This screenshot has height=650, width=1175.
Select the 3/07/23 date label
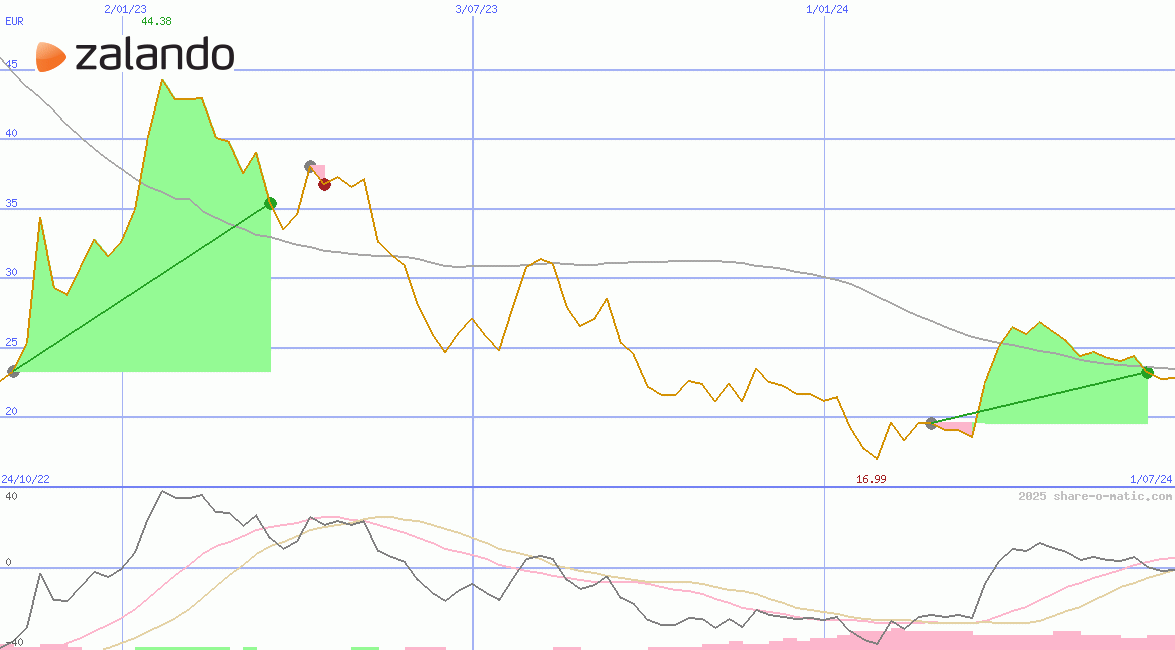[x=476, y=9]
